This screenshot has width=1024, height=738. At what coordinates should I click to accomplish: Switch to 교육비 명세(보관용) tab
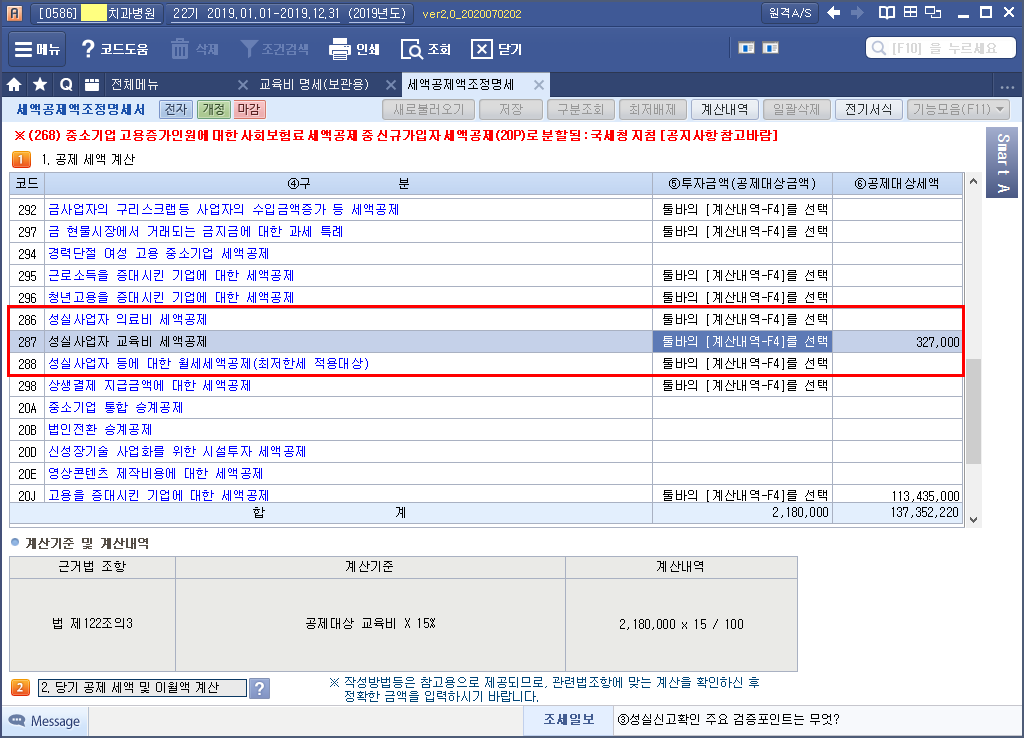click(x=314, y=84)
